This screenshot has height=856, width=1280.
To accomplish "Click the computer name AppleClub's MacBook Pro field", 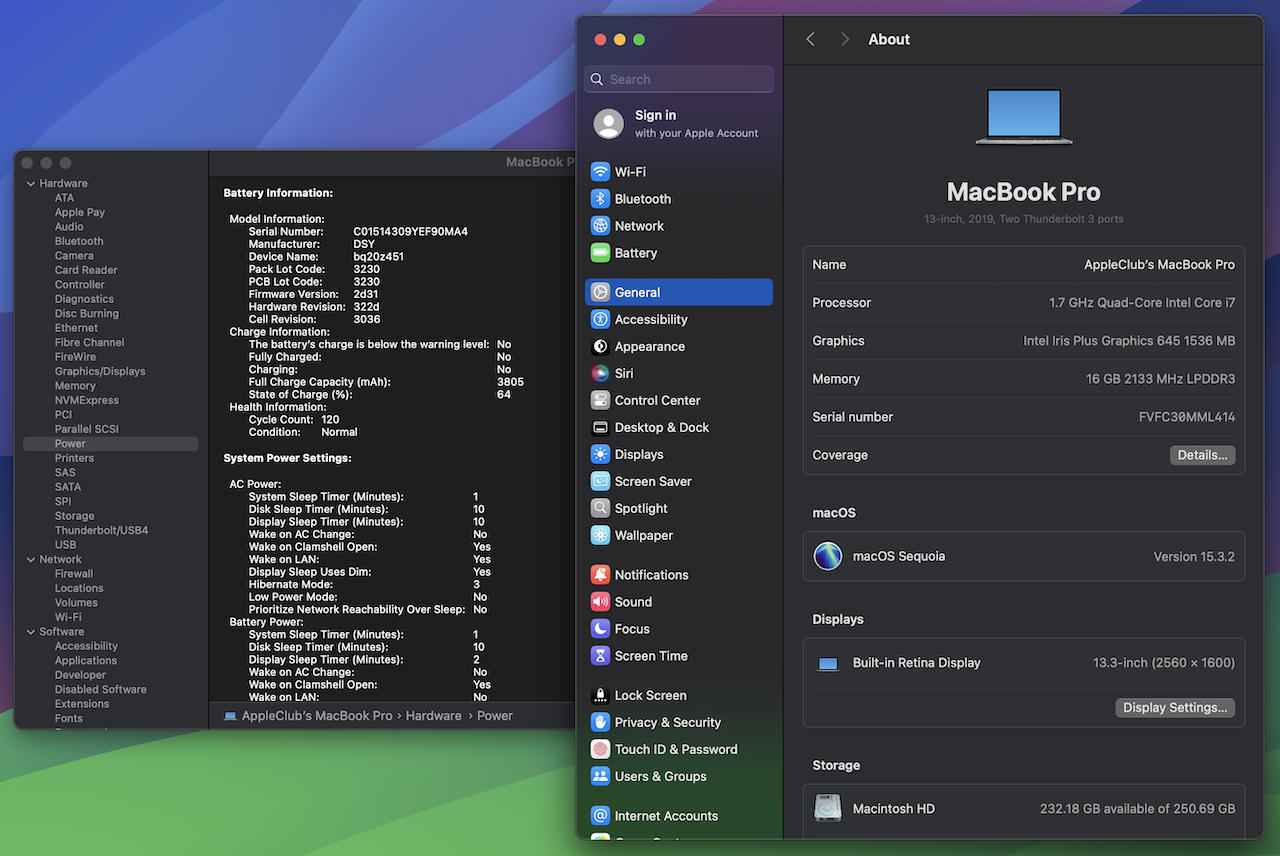I will click(1159, 265).
